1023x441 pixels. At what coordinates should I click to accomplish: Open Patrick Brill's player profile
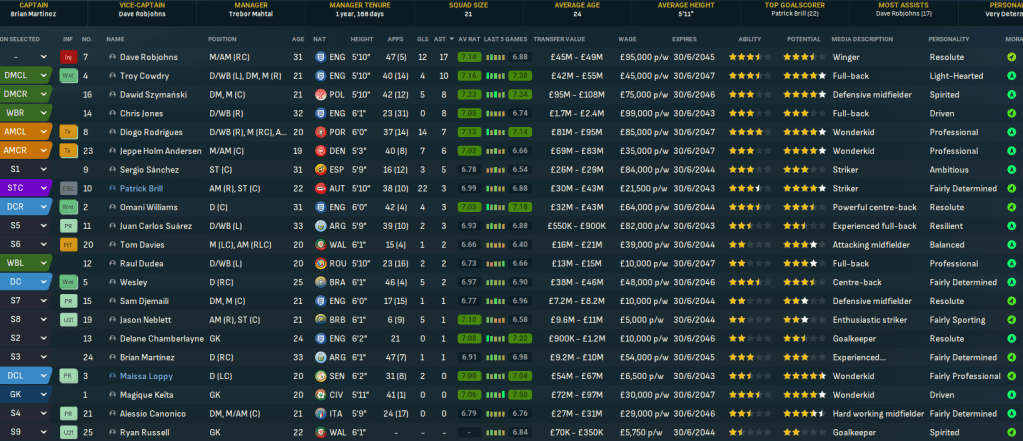point(144,188)
